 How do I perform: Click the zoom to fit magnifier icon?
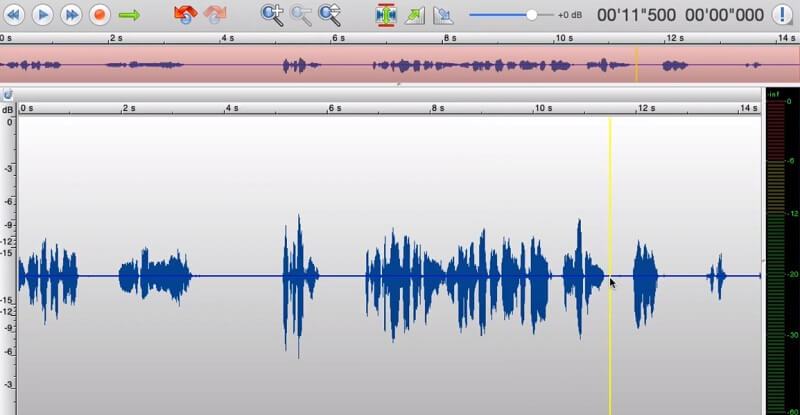click(329, 15)
